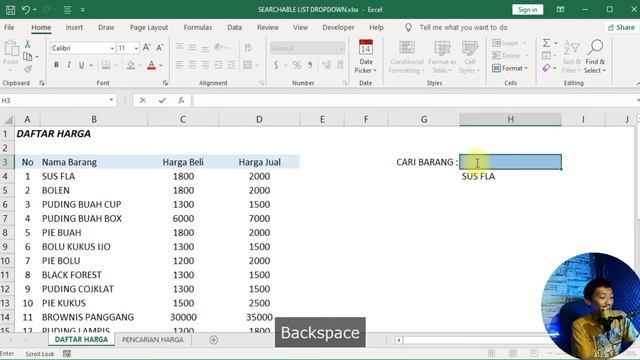
Task: Undo the last action
Action: coord(26,9)
